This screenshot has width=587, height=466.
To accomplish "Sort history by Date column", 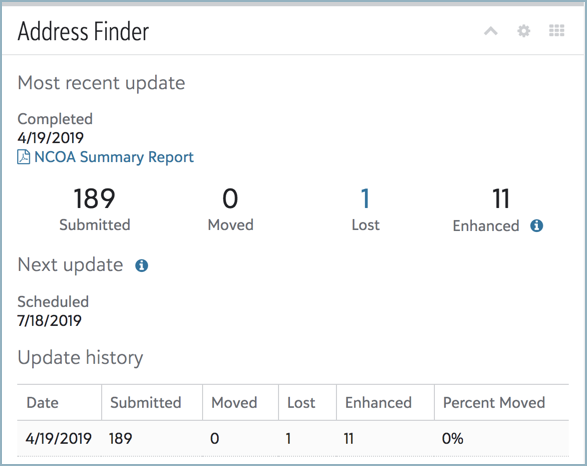I will [x=42, y=403].
